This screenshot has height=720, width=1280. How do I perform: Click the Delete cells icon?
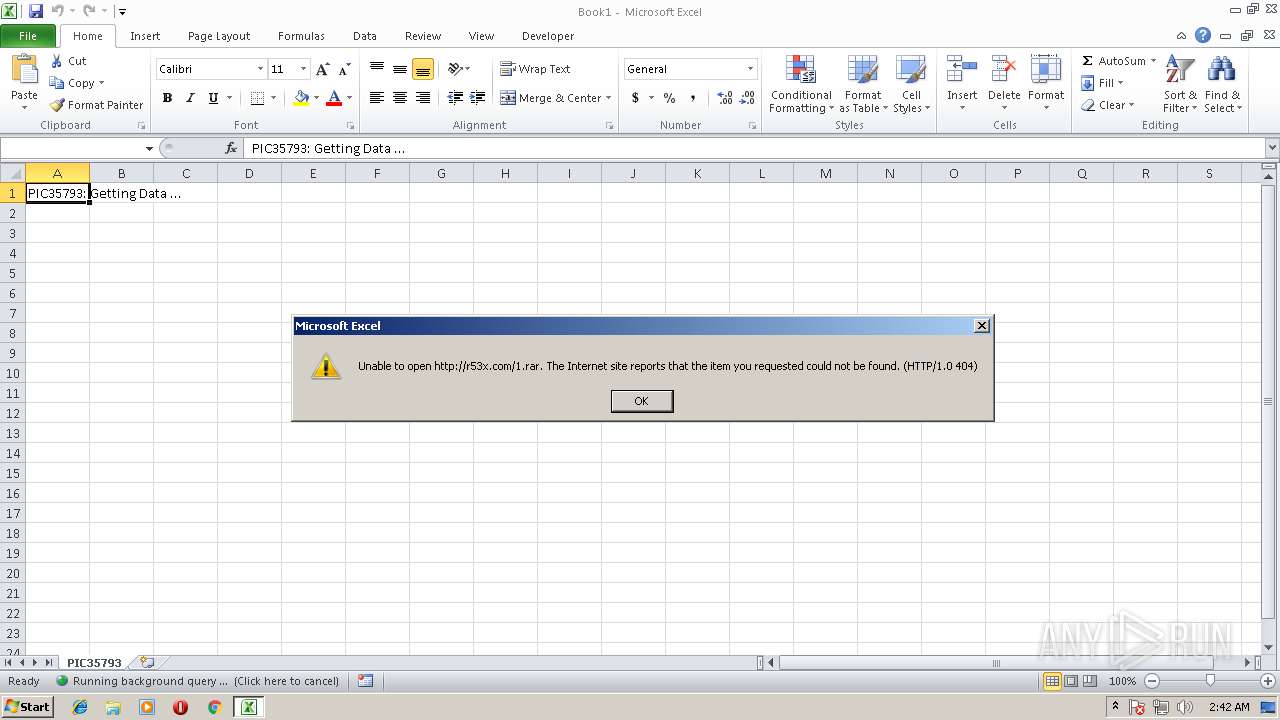[1004, 69]
